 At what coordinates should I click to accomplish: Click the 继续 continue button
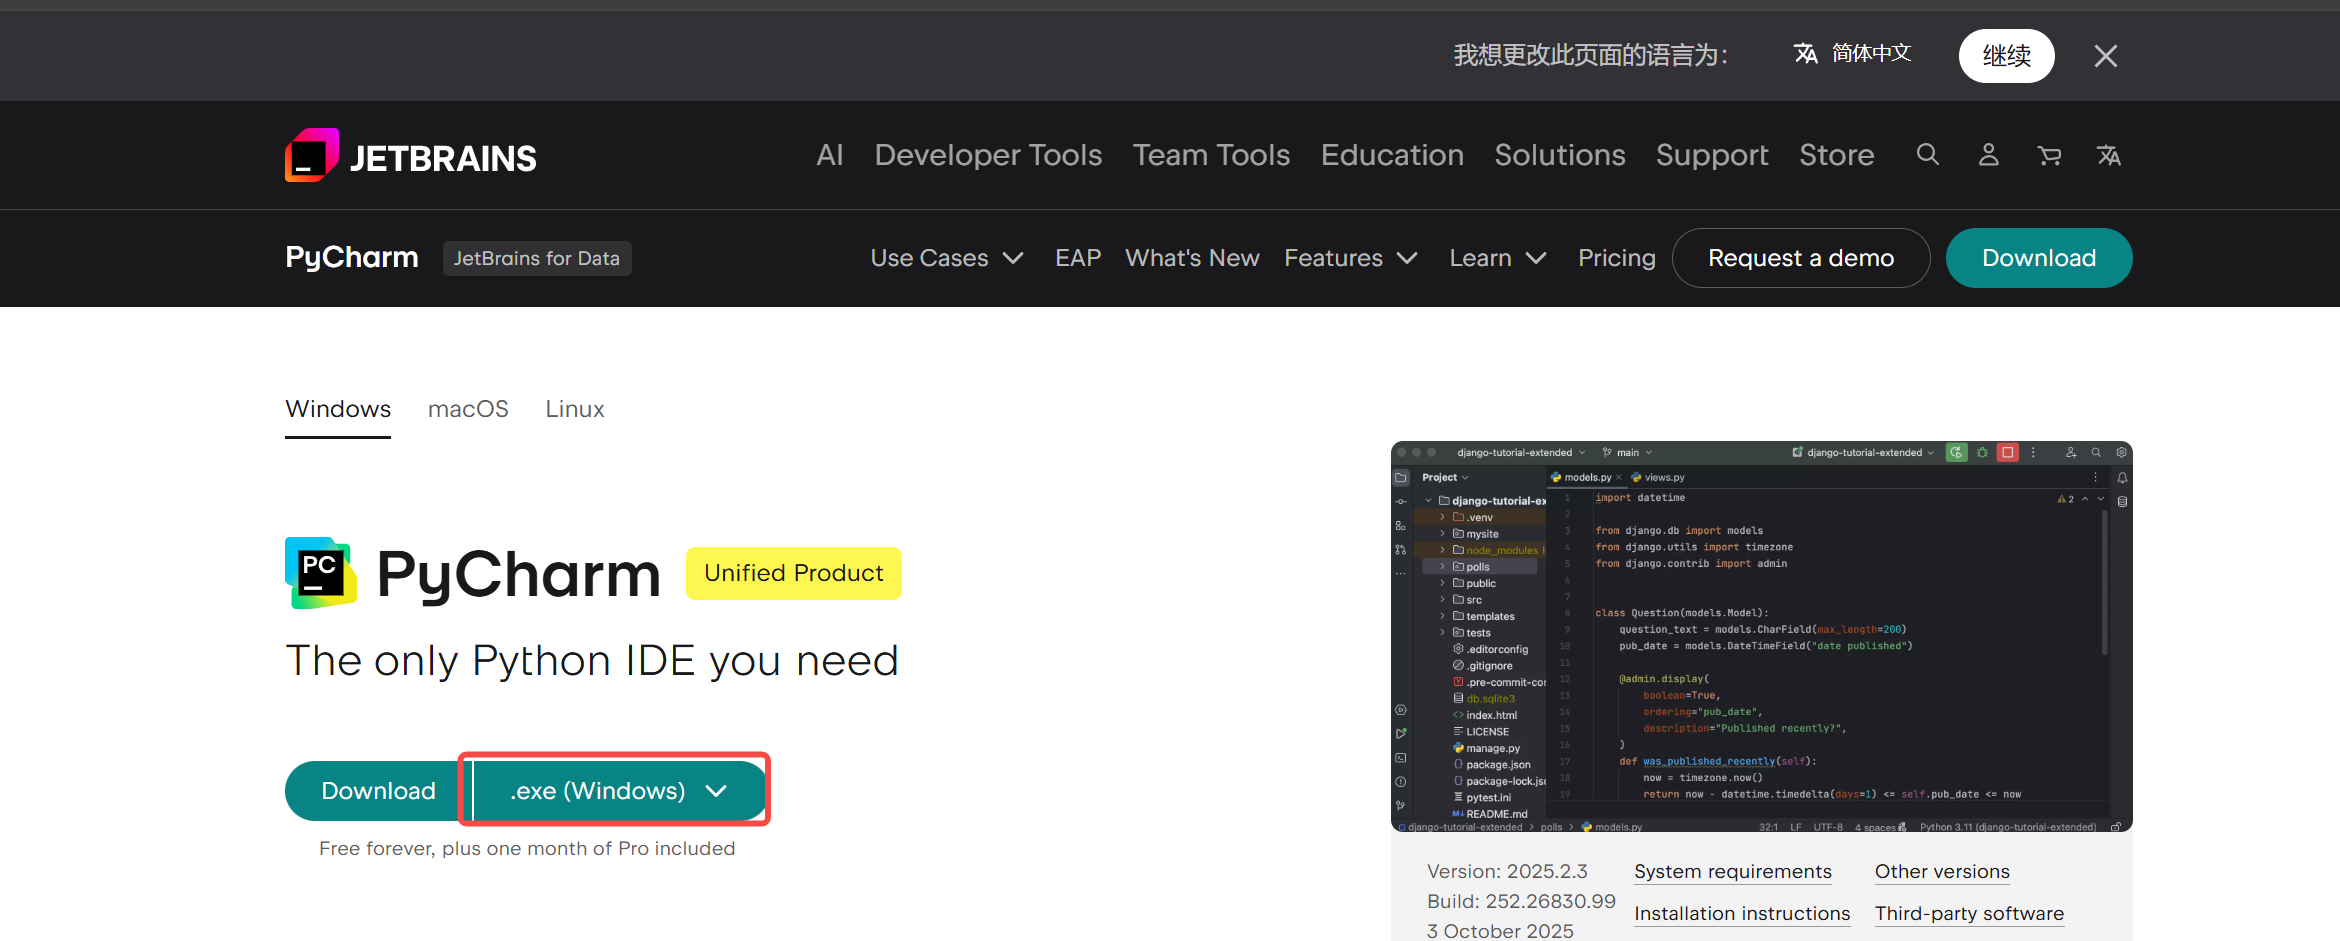coord(2006,56)
